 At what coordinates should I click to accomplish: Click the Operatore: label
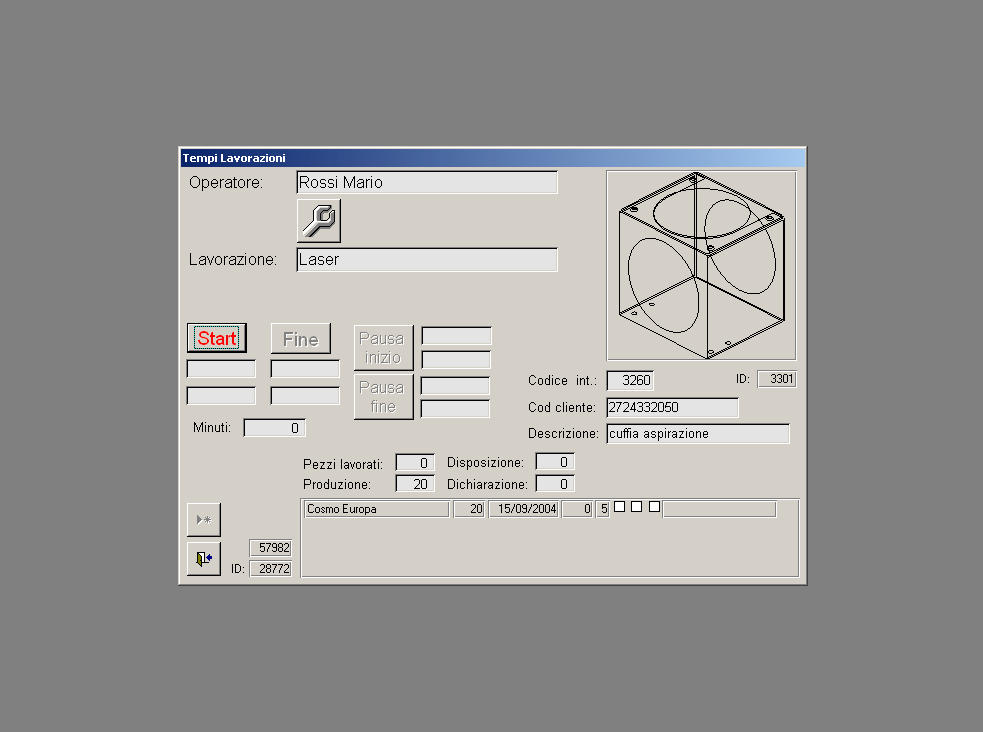click(x=226, y=182)
